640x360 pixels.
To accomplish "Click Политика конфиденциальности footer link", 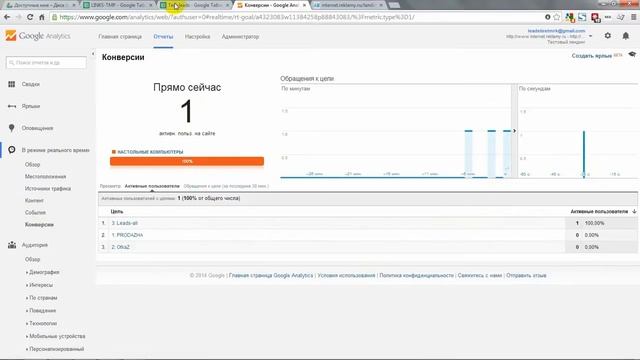I will coord(416,276).
